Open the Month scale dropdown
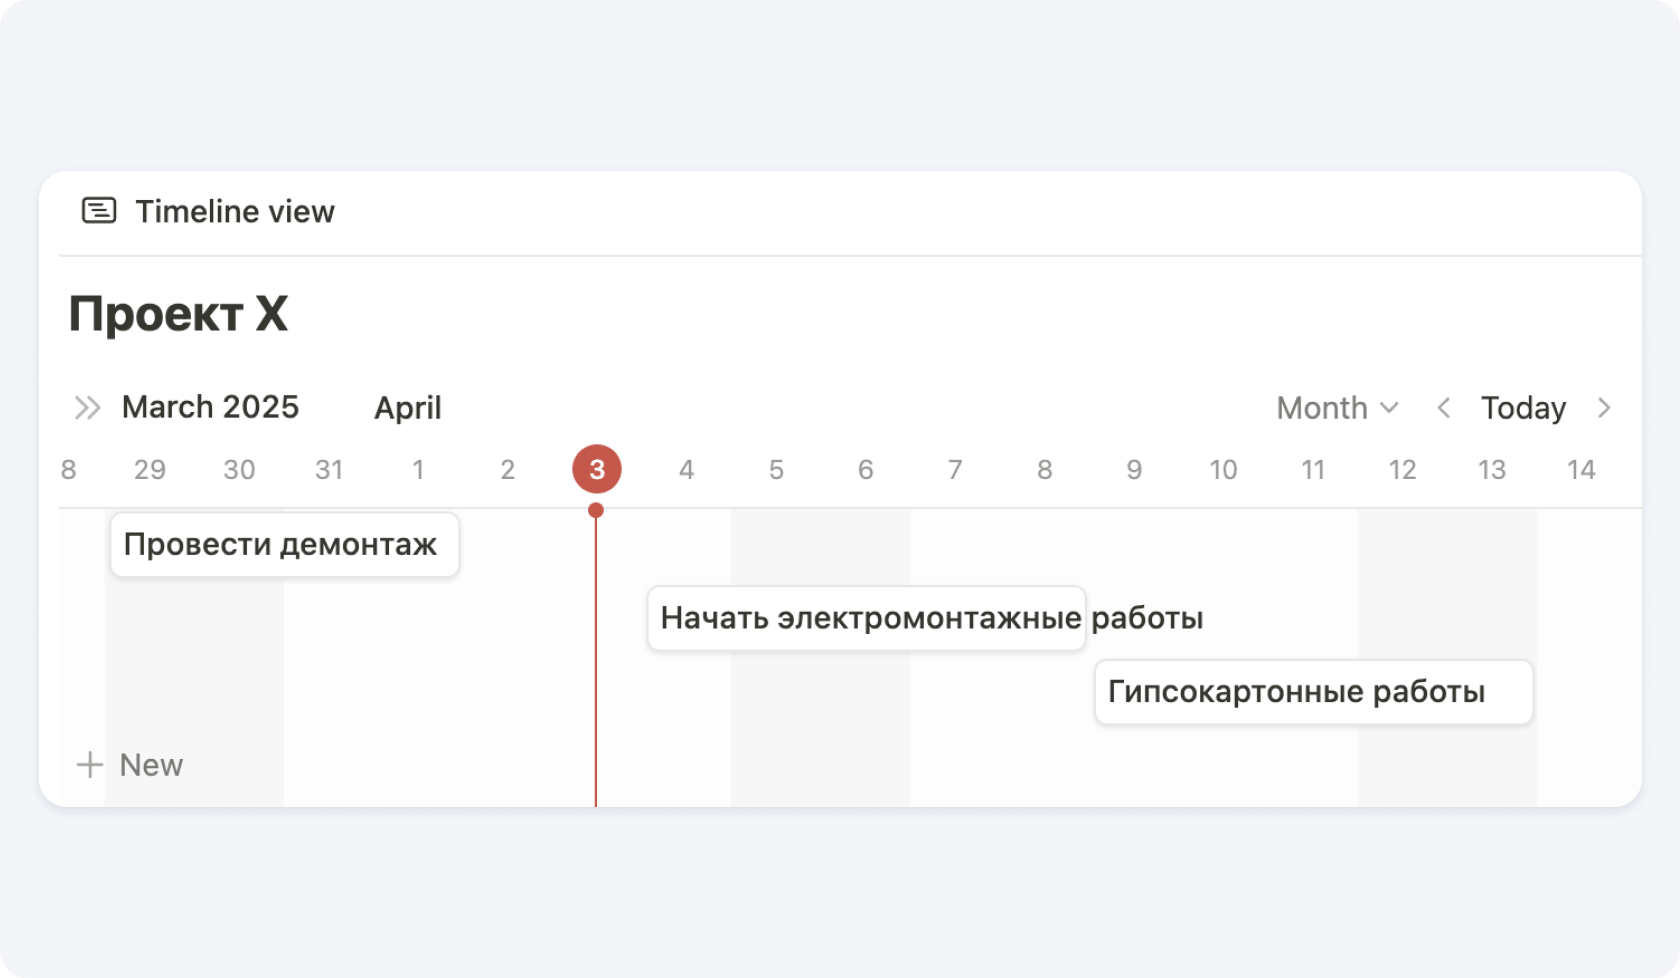Image resolution: width=1680 pixels, height=978 pixels. (1336, 408)
